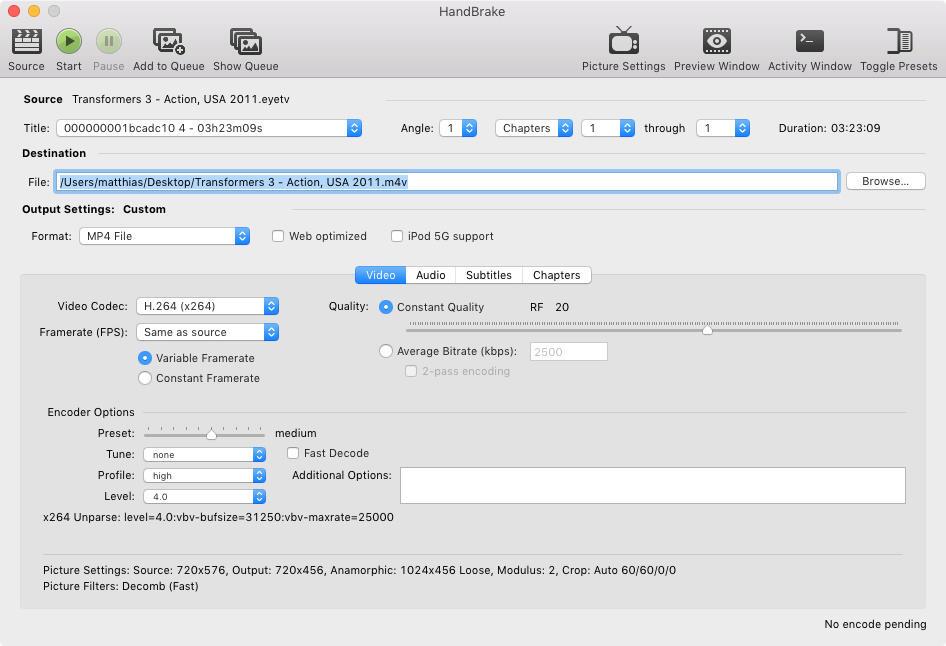Show the encode Queue

tap(245, 45)
